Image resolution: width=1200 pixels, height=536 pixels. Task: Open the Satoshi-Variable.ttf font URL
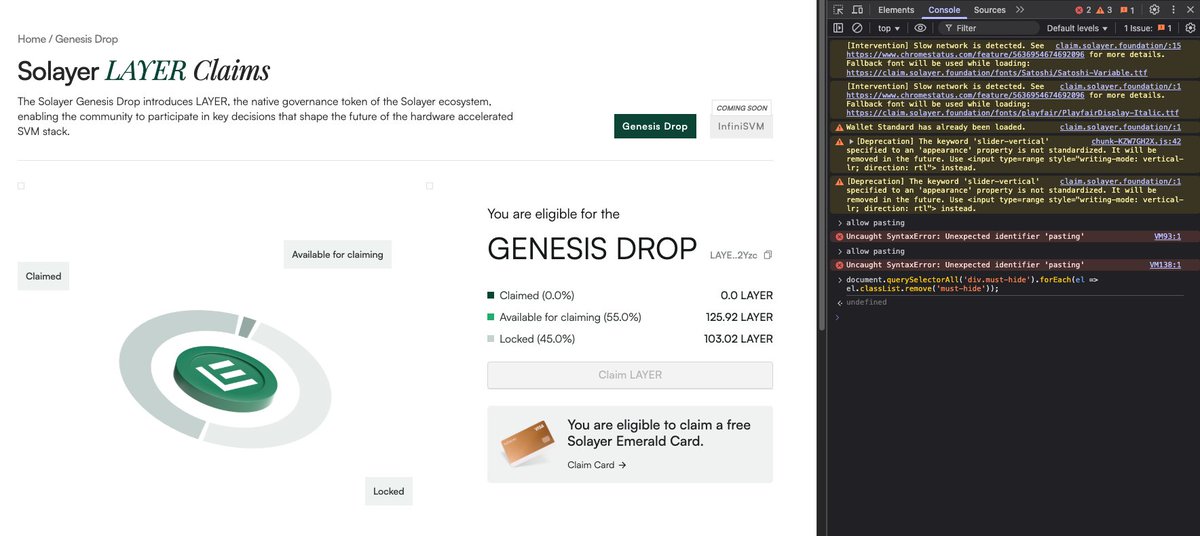[997, 73]
